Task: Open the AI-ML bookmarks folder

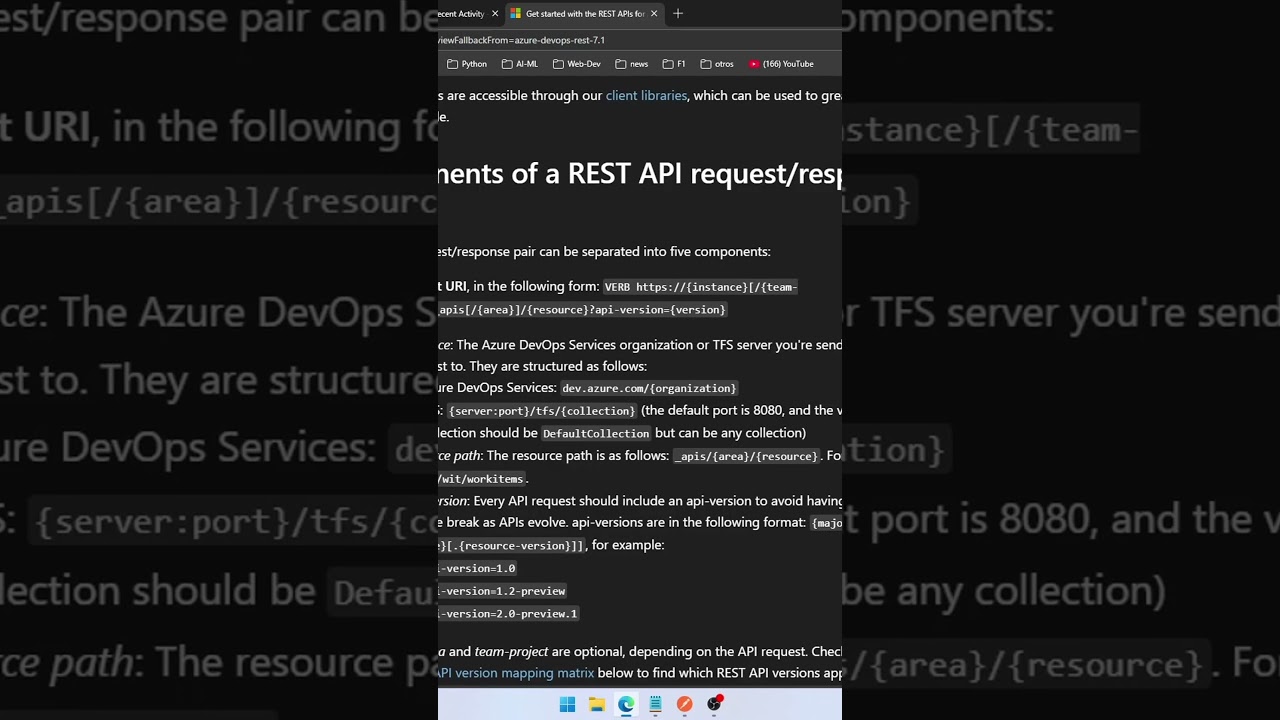Action: coord(520,64)
